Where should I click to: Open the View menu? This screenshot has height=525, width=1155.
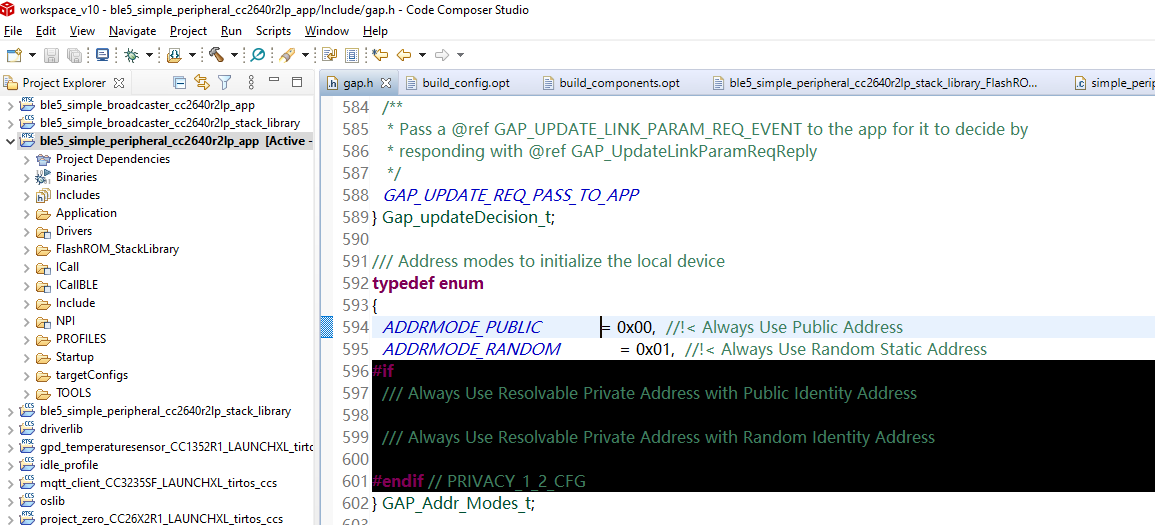(x=82, y=31)
